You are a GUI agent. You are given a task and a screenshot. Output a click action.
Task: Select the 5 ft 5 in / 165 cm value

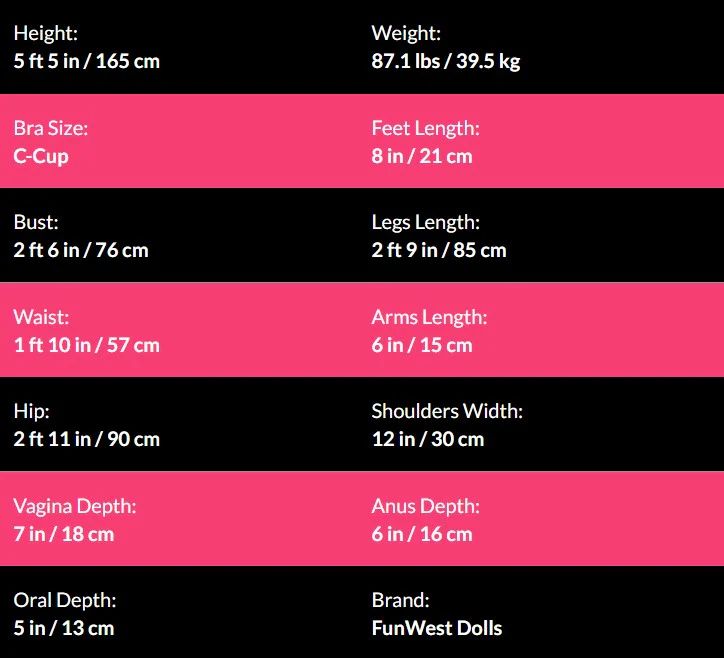click(x=87, y=61)
